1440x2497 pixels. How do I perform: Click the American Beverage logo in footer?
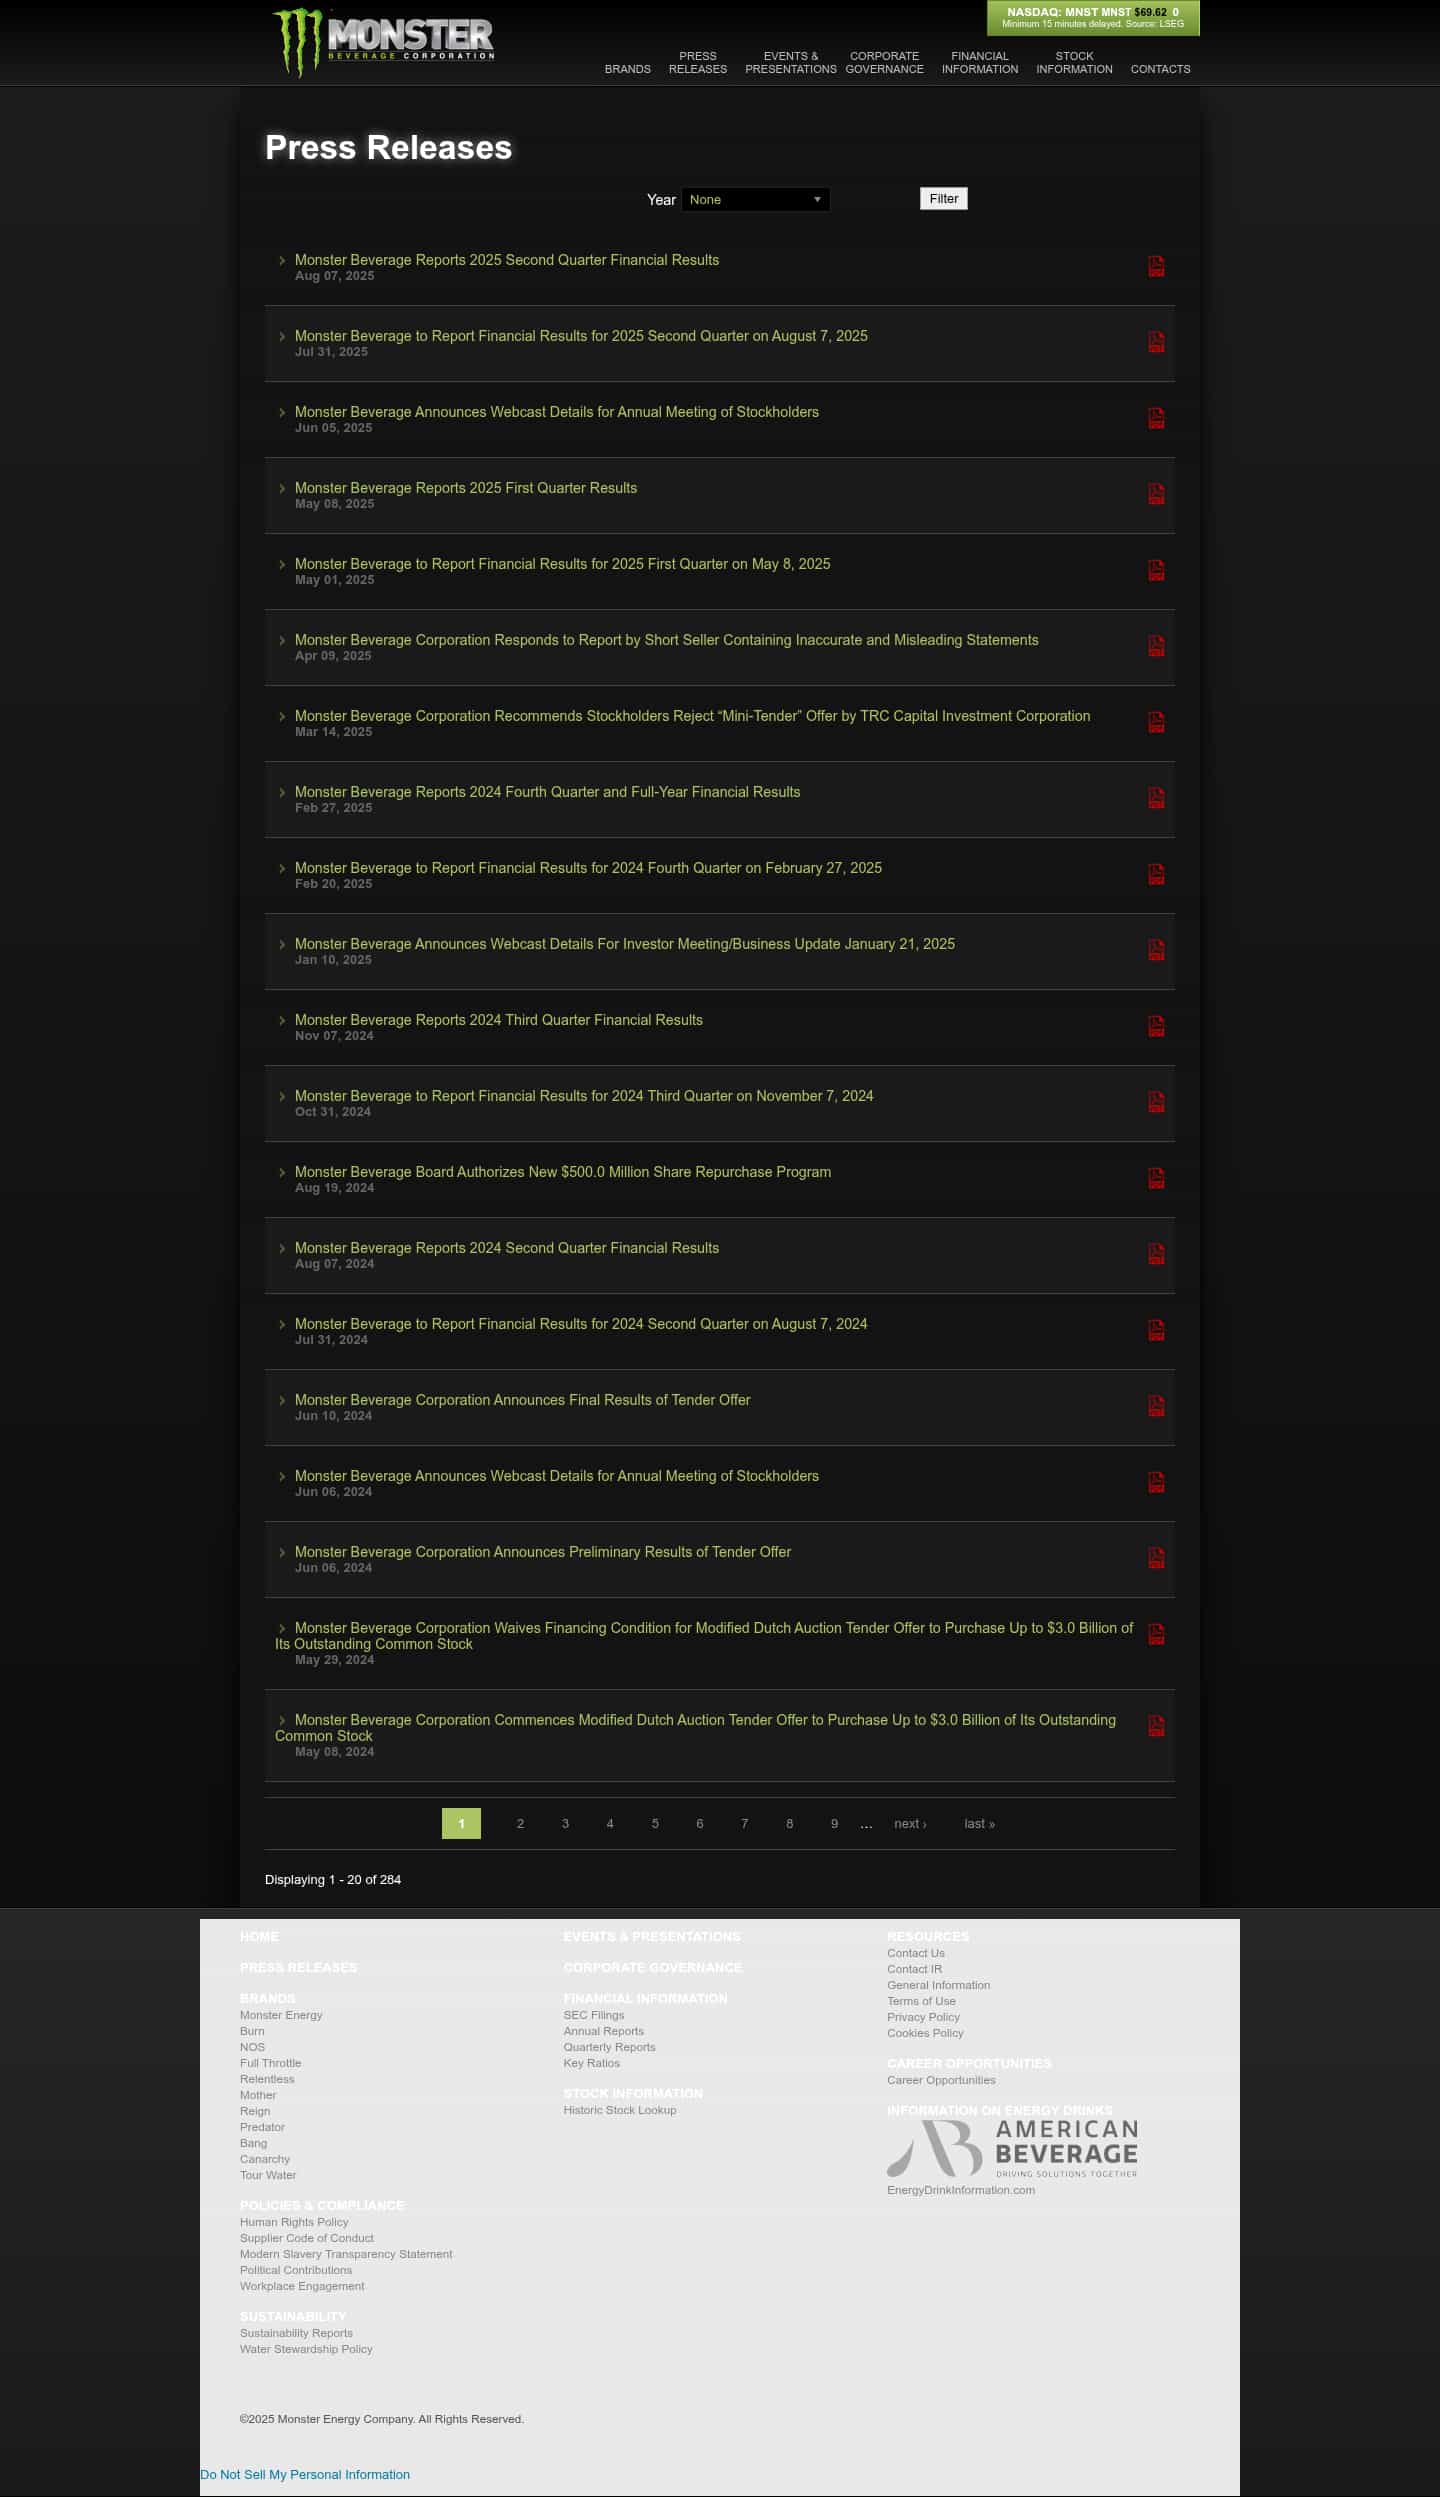[x=1012, y=2148]
